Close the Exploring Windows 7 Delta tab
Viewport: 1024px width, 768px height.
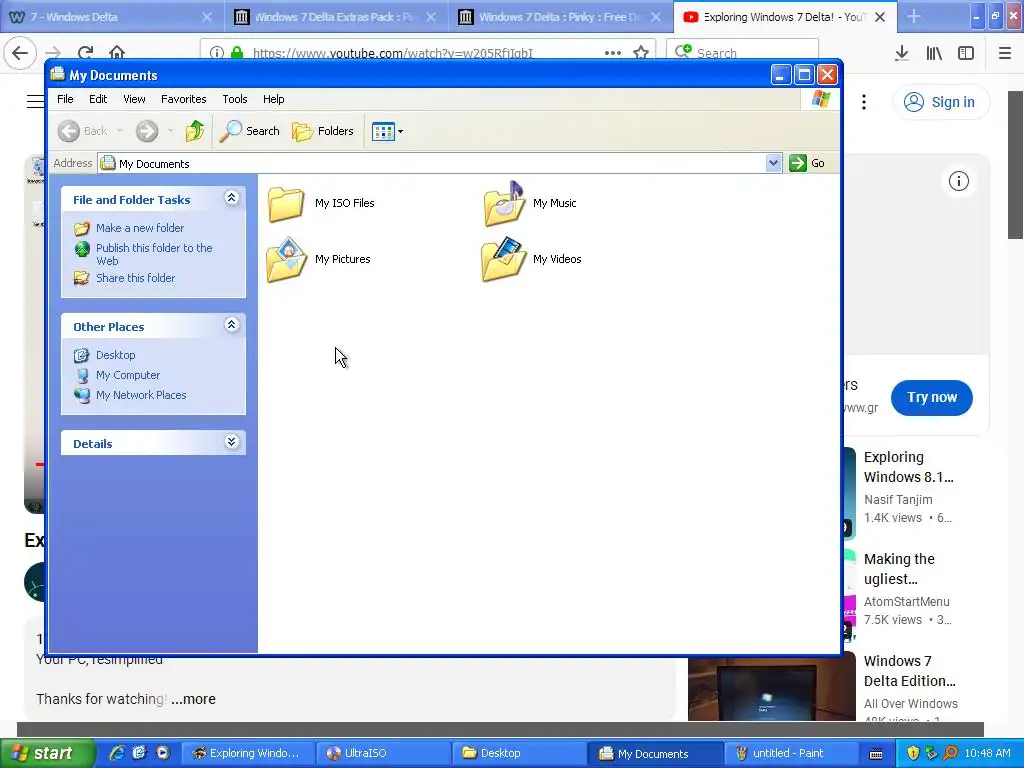pyautogui.click(x=880, y=17)
